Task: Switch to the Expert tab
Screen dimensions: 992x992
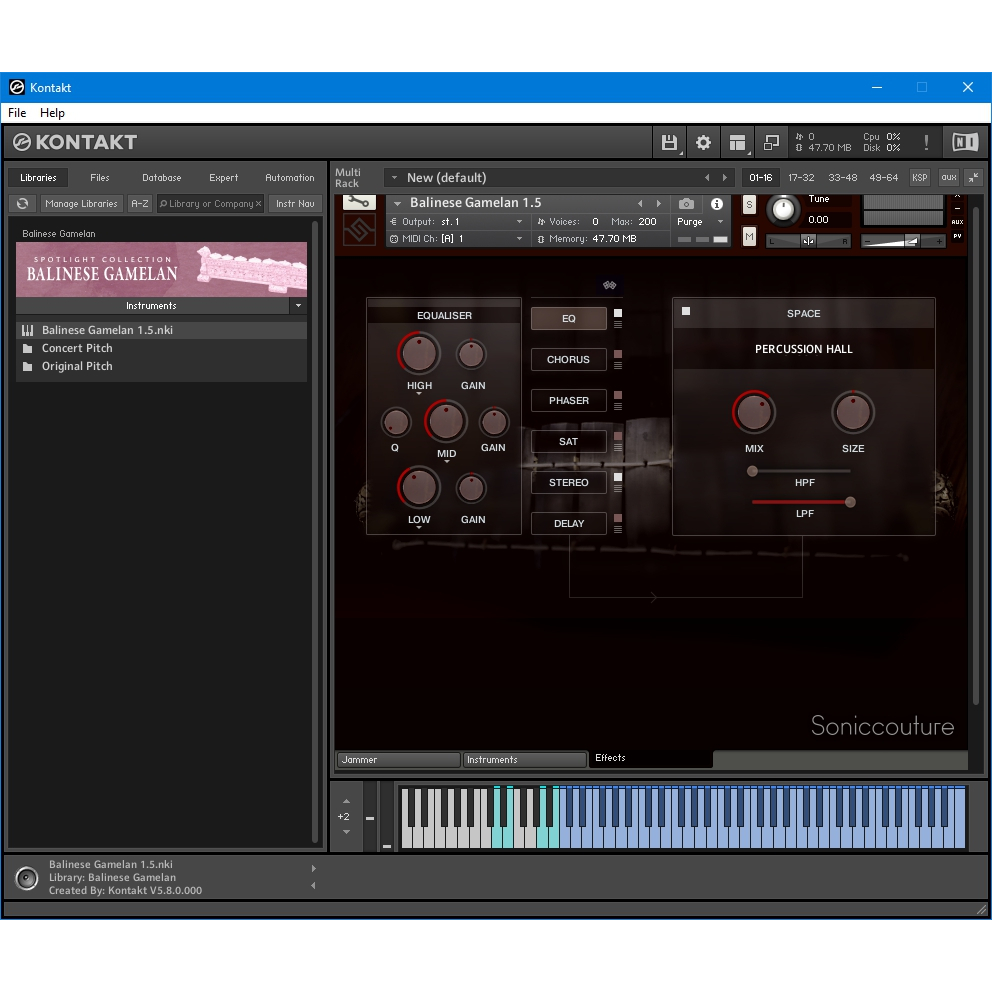Action: [x=223, y=178]
